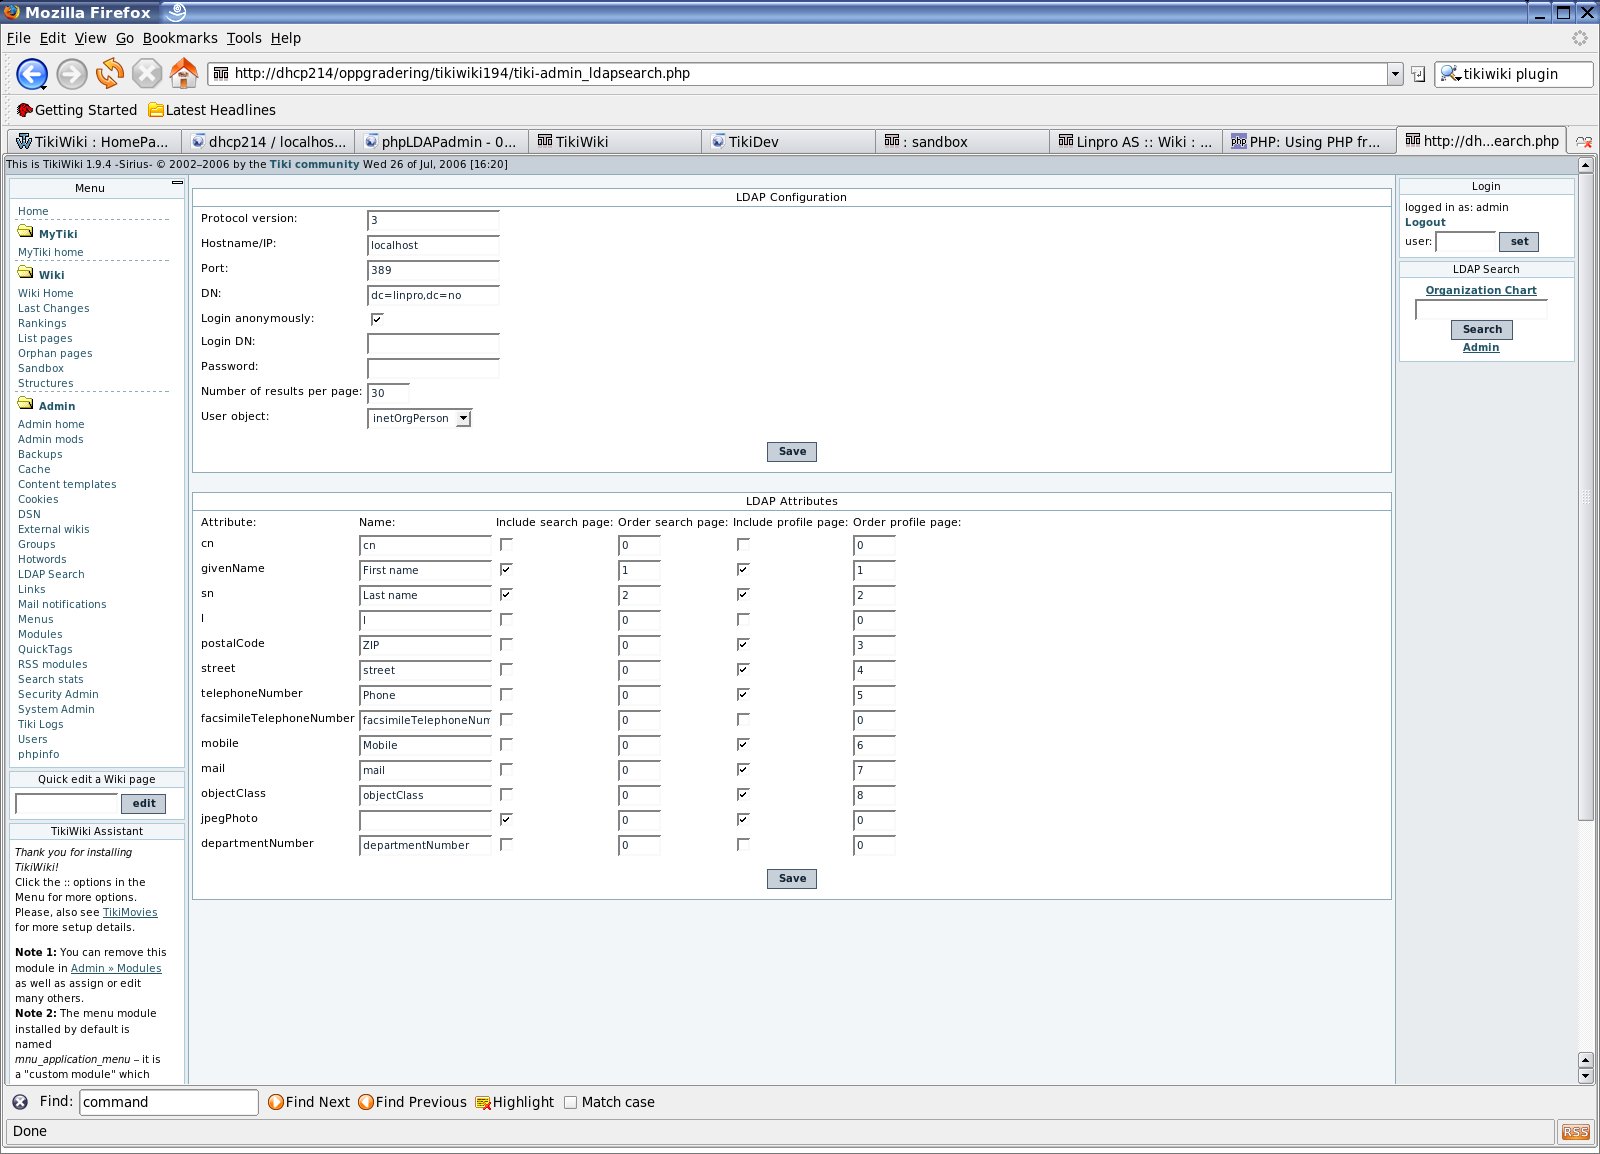The height and width of the screenshot is (1154, 1600).
Task: Switch to the phpLDAPadmin tab
Action: point(440,142)
